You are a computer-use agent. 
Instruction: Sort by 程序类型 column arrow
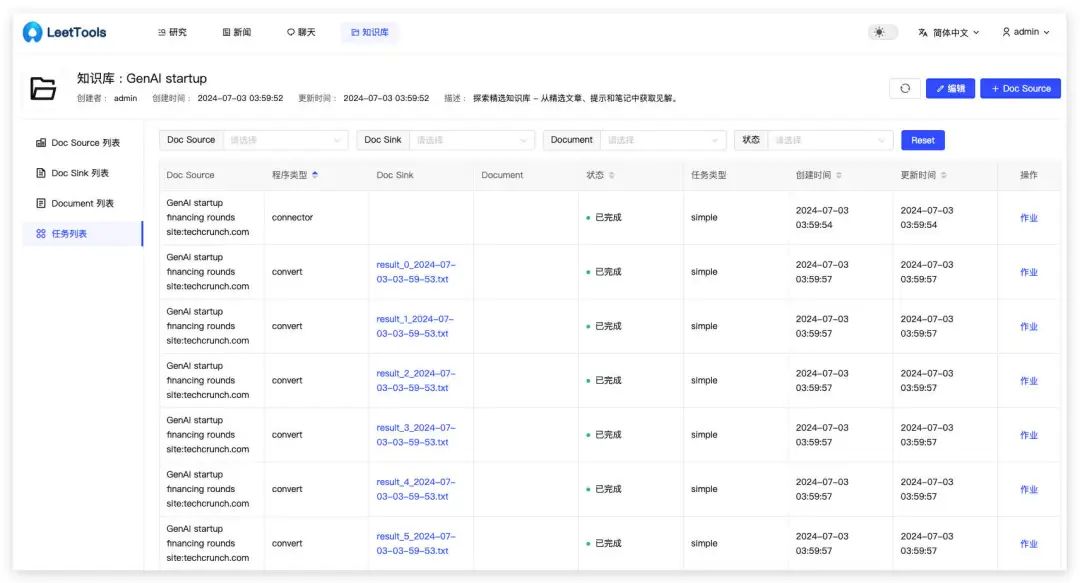[x=315, y=175]
